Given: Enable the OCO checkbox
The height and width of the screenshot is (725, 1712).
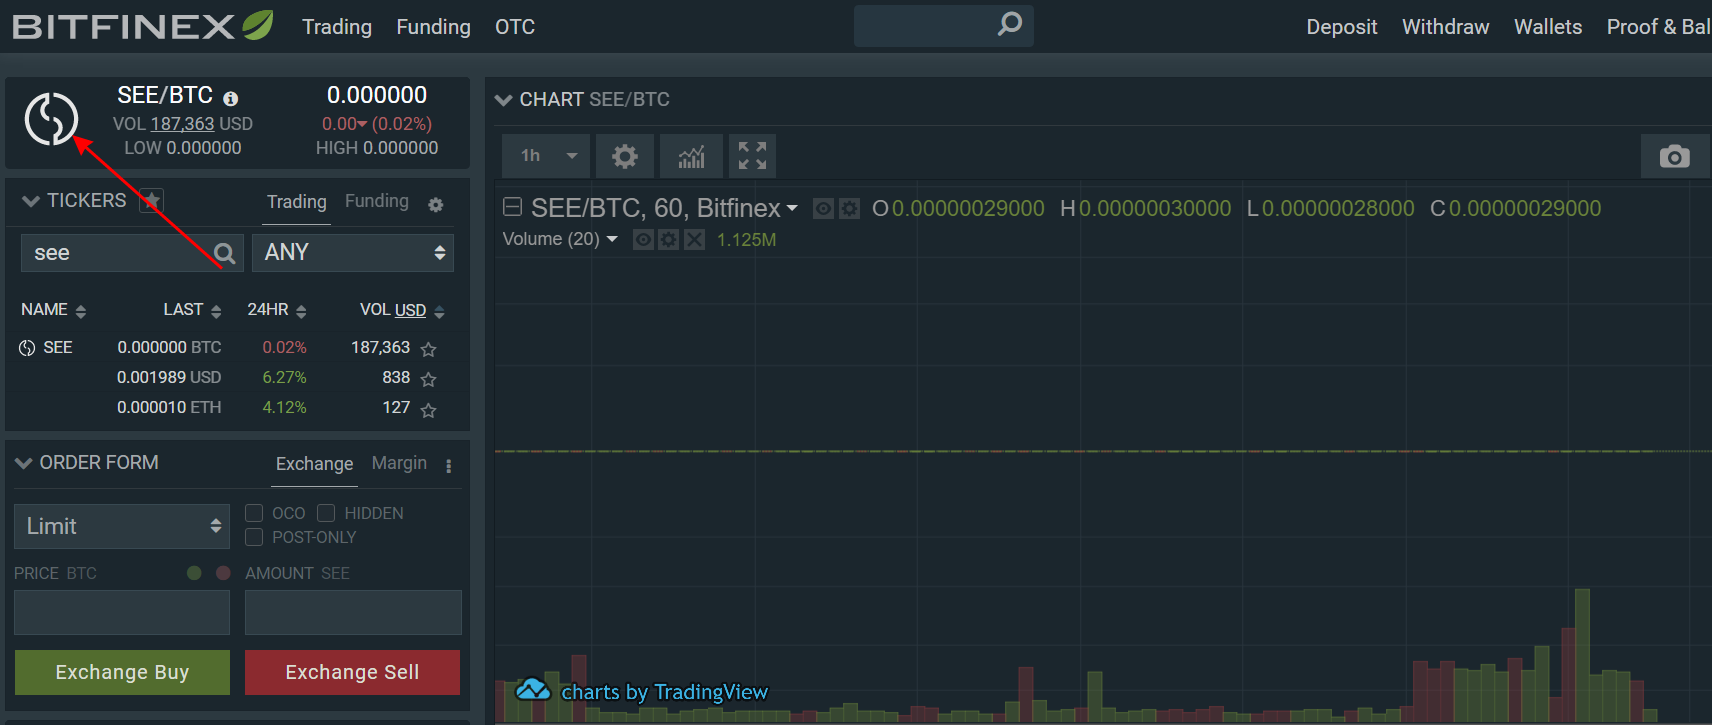Looking at the screenshot, I should click(x=254, y=513).
